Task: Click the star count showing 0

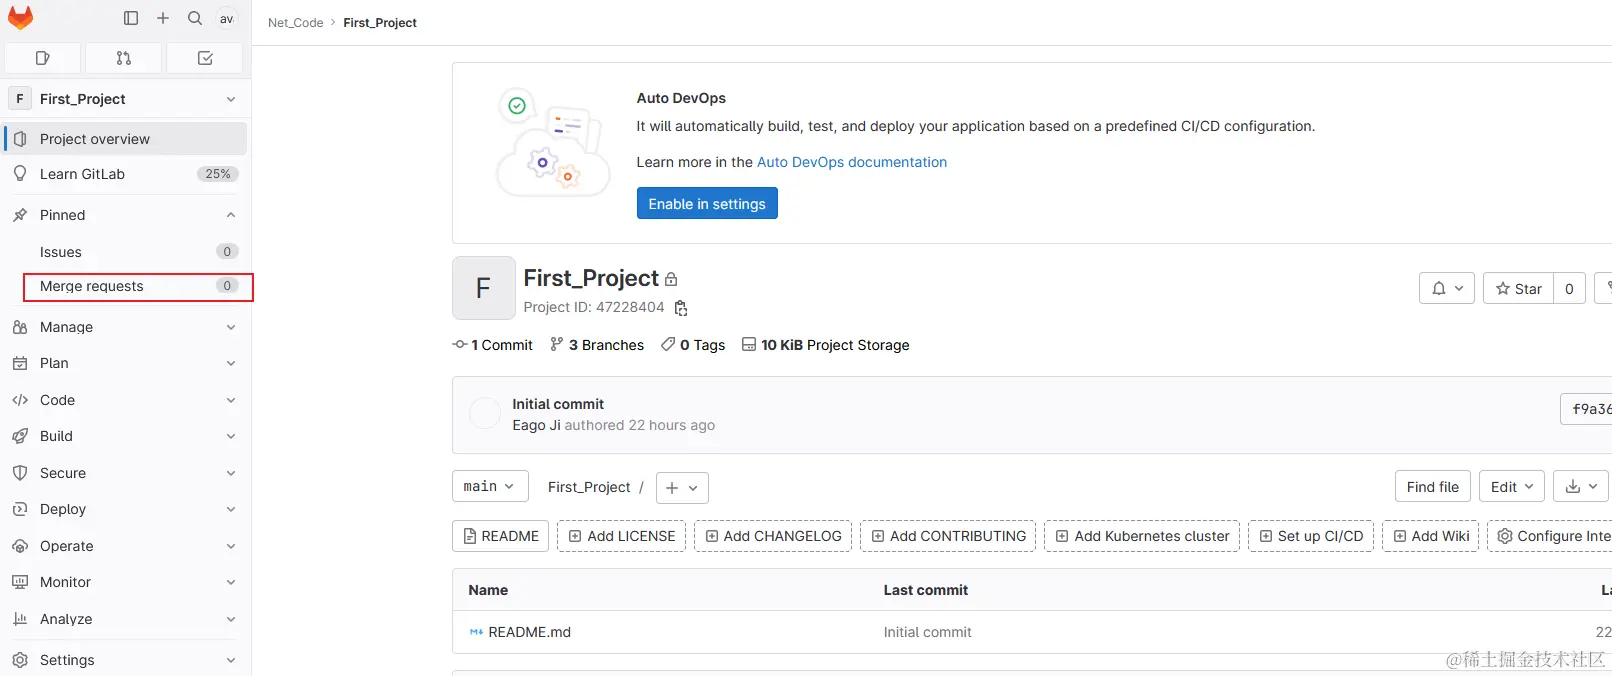Action: pyautogui.click(x=1569, y=288)
